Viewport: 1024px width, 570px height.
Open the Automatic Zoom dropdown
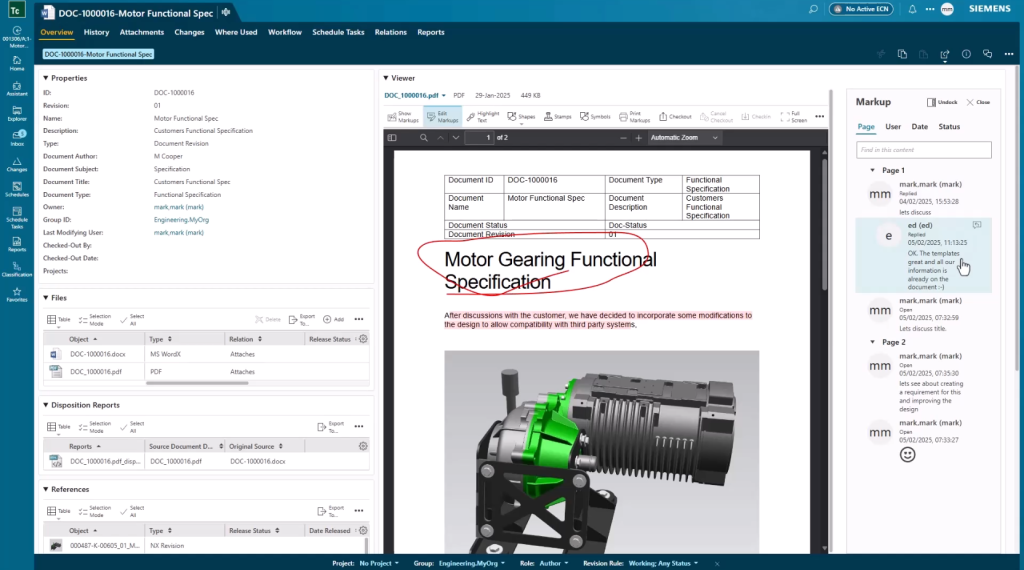684,138
